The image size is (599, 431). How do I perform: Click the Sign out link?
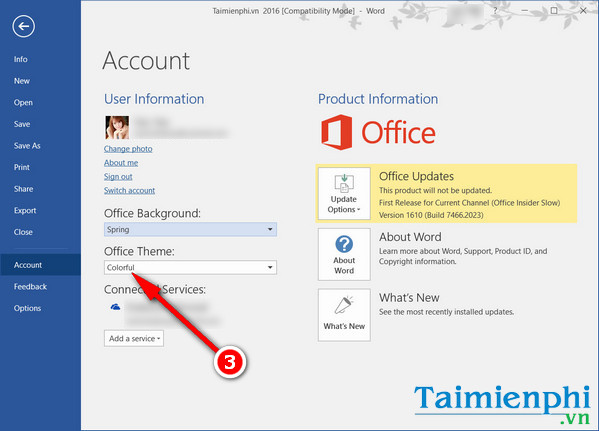click(118, 177)
